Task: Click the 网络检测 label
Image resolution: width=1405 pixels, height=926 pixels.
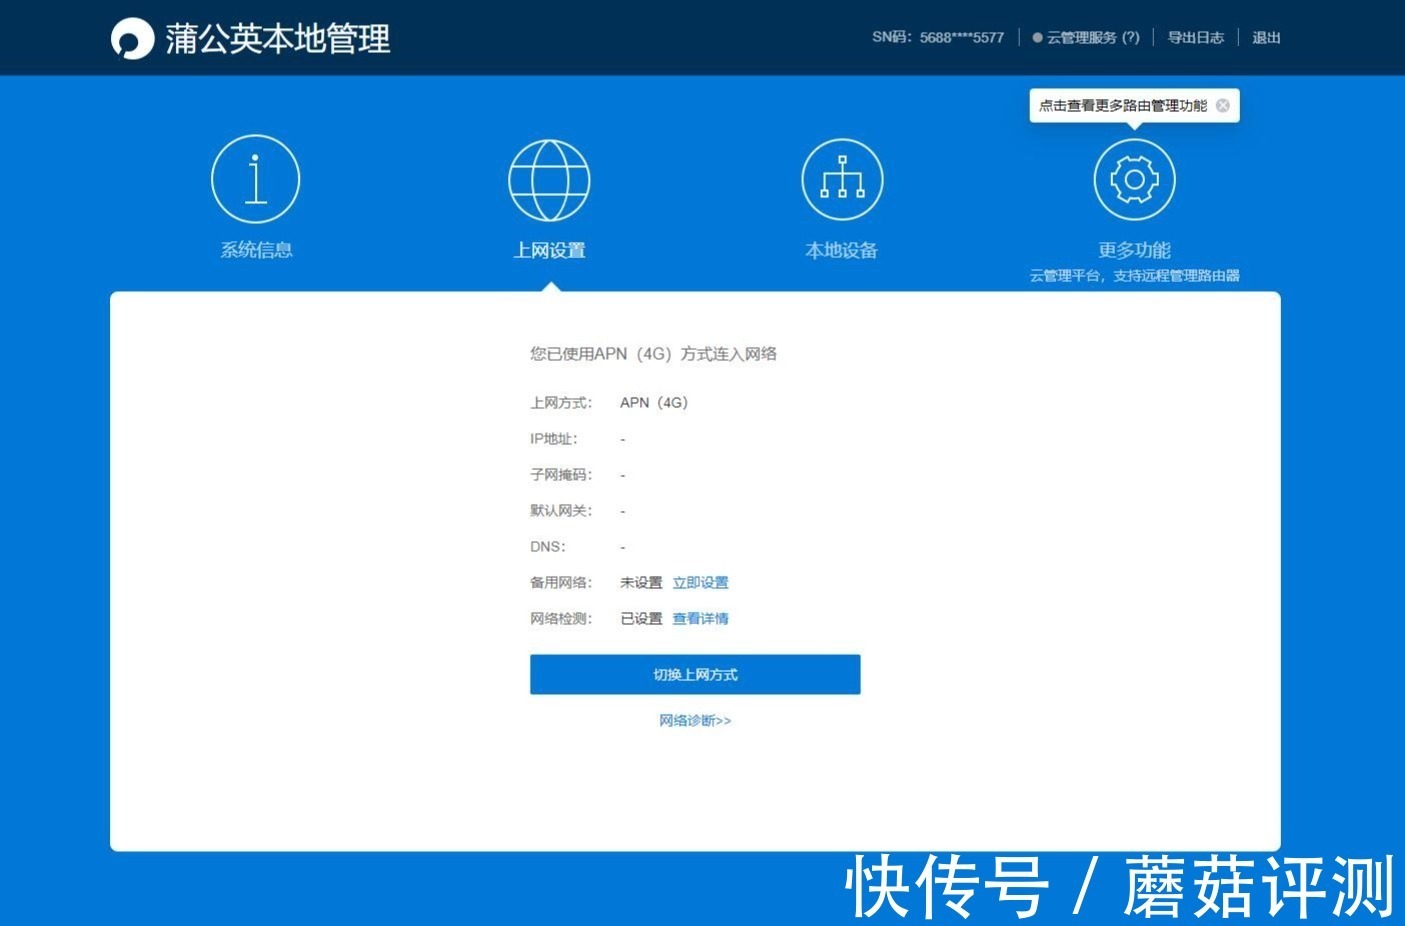Action: 561,618
